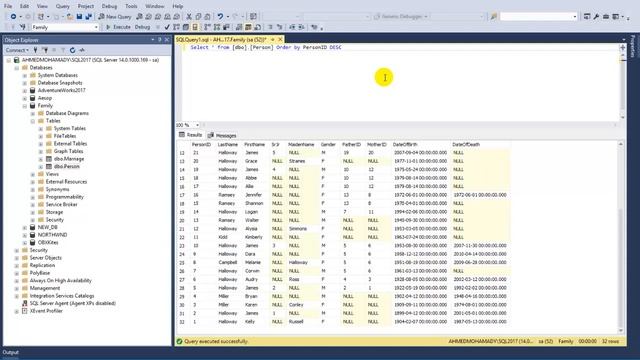Viewport: 640px width, 360px height.
Task: Click inside the SQL query text line
Action: pos(266,47)
